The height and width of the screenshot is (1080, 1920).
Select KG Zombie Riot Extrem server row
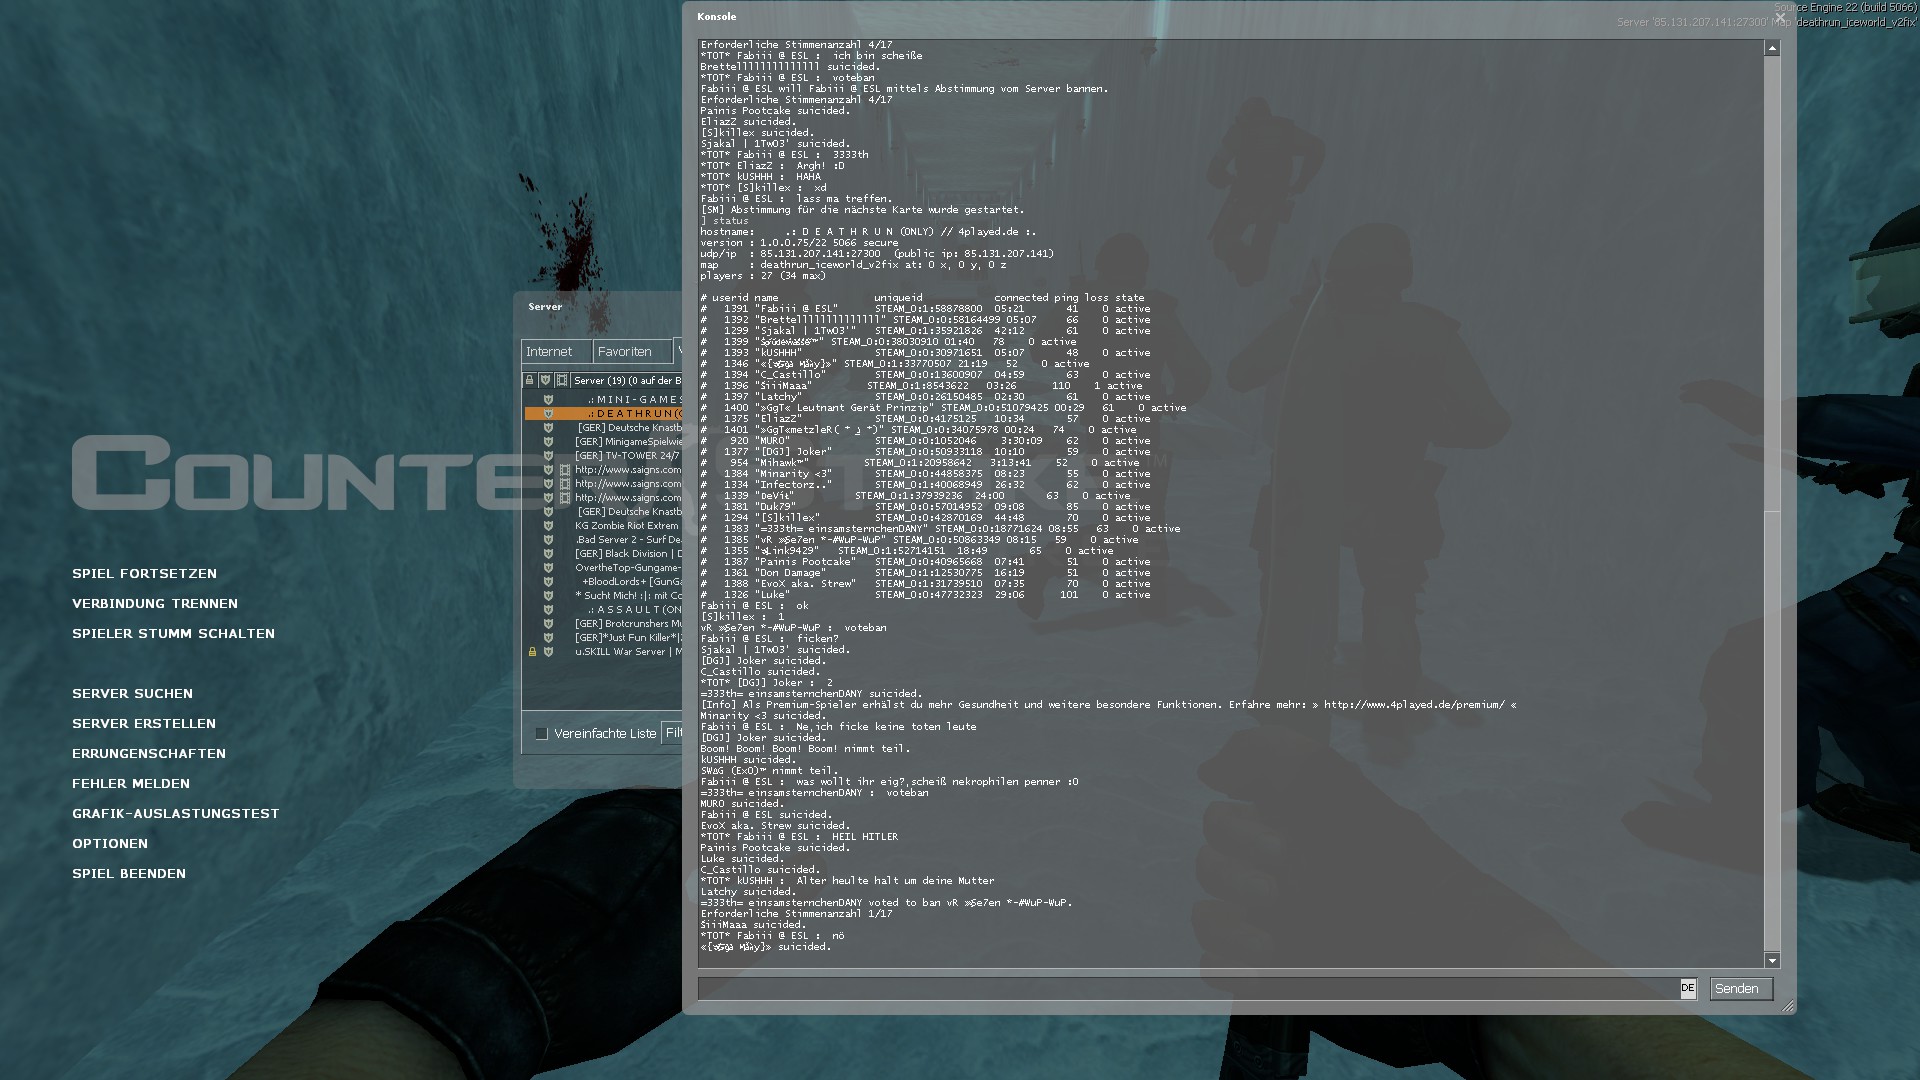tap(603, 526)
